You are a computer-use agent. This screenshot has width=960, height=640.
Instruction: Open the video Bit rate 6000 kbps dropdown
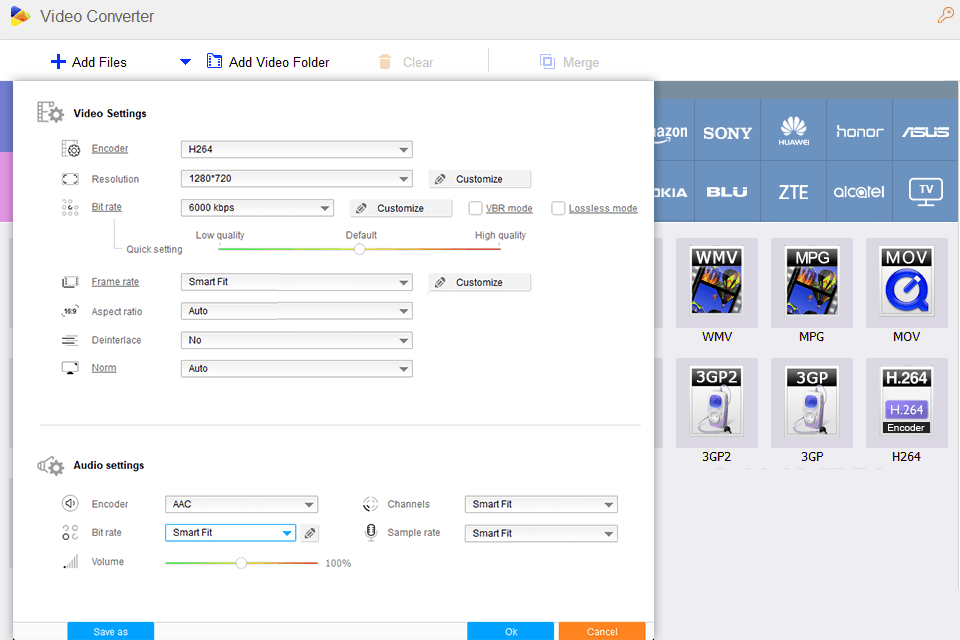257,208
